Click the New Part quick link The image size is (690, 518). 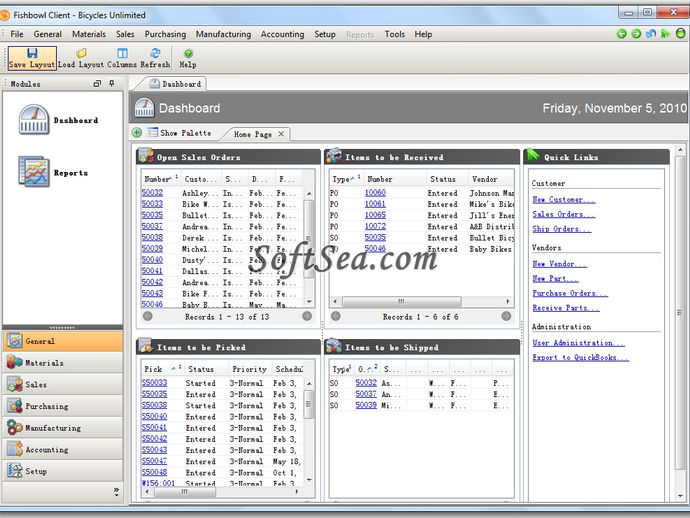[x=555, y=279]
